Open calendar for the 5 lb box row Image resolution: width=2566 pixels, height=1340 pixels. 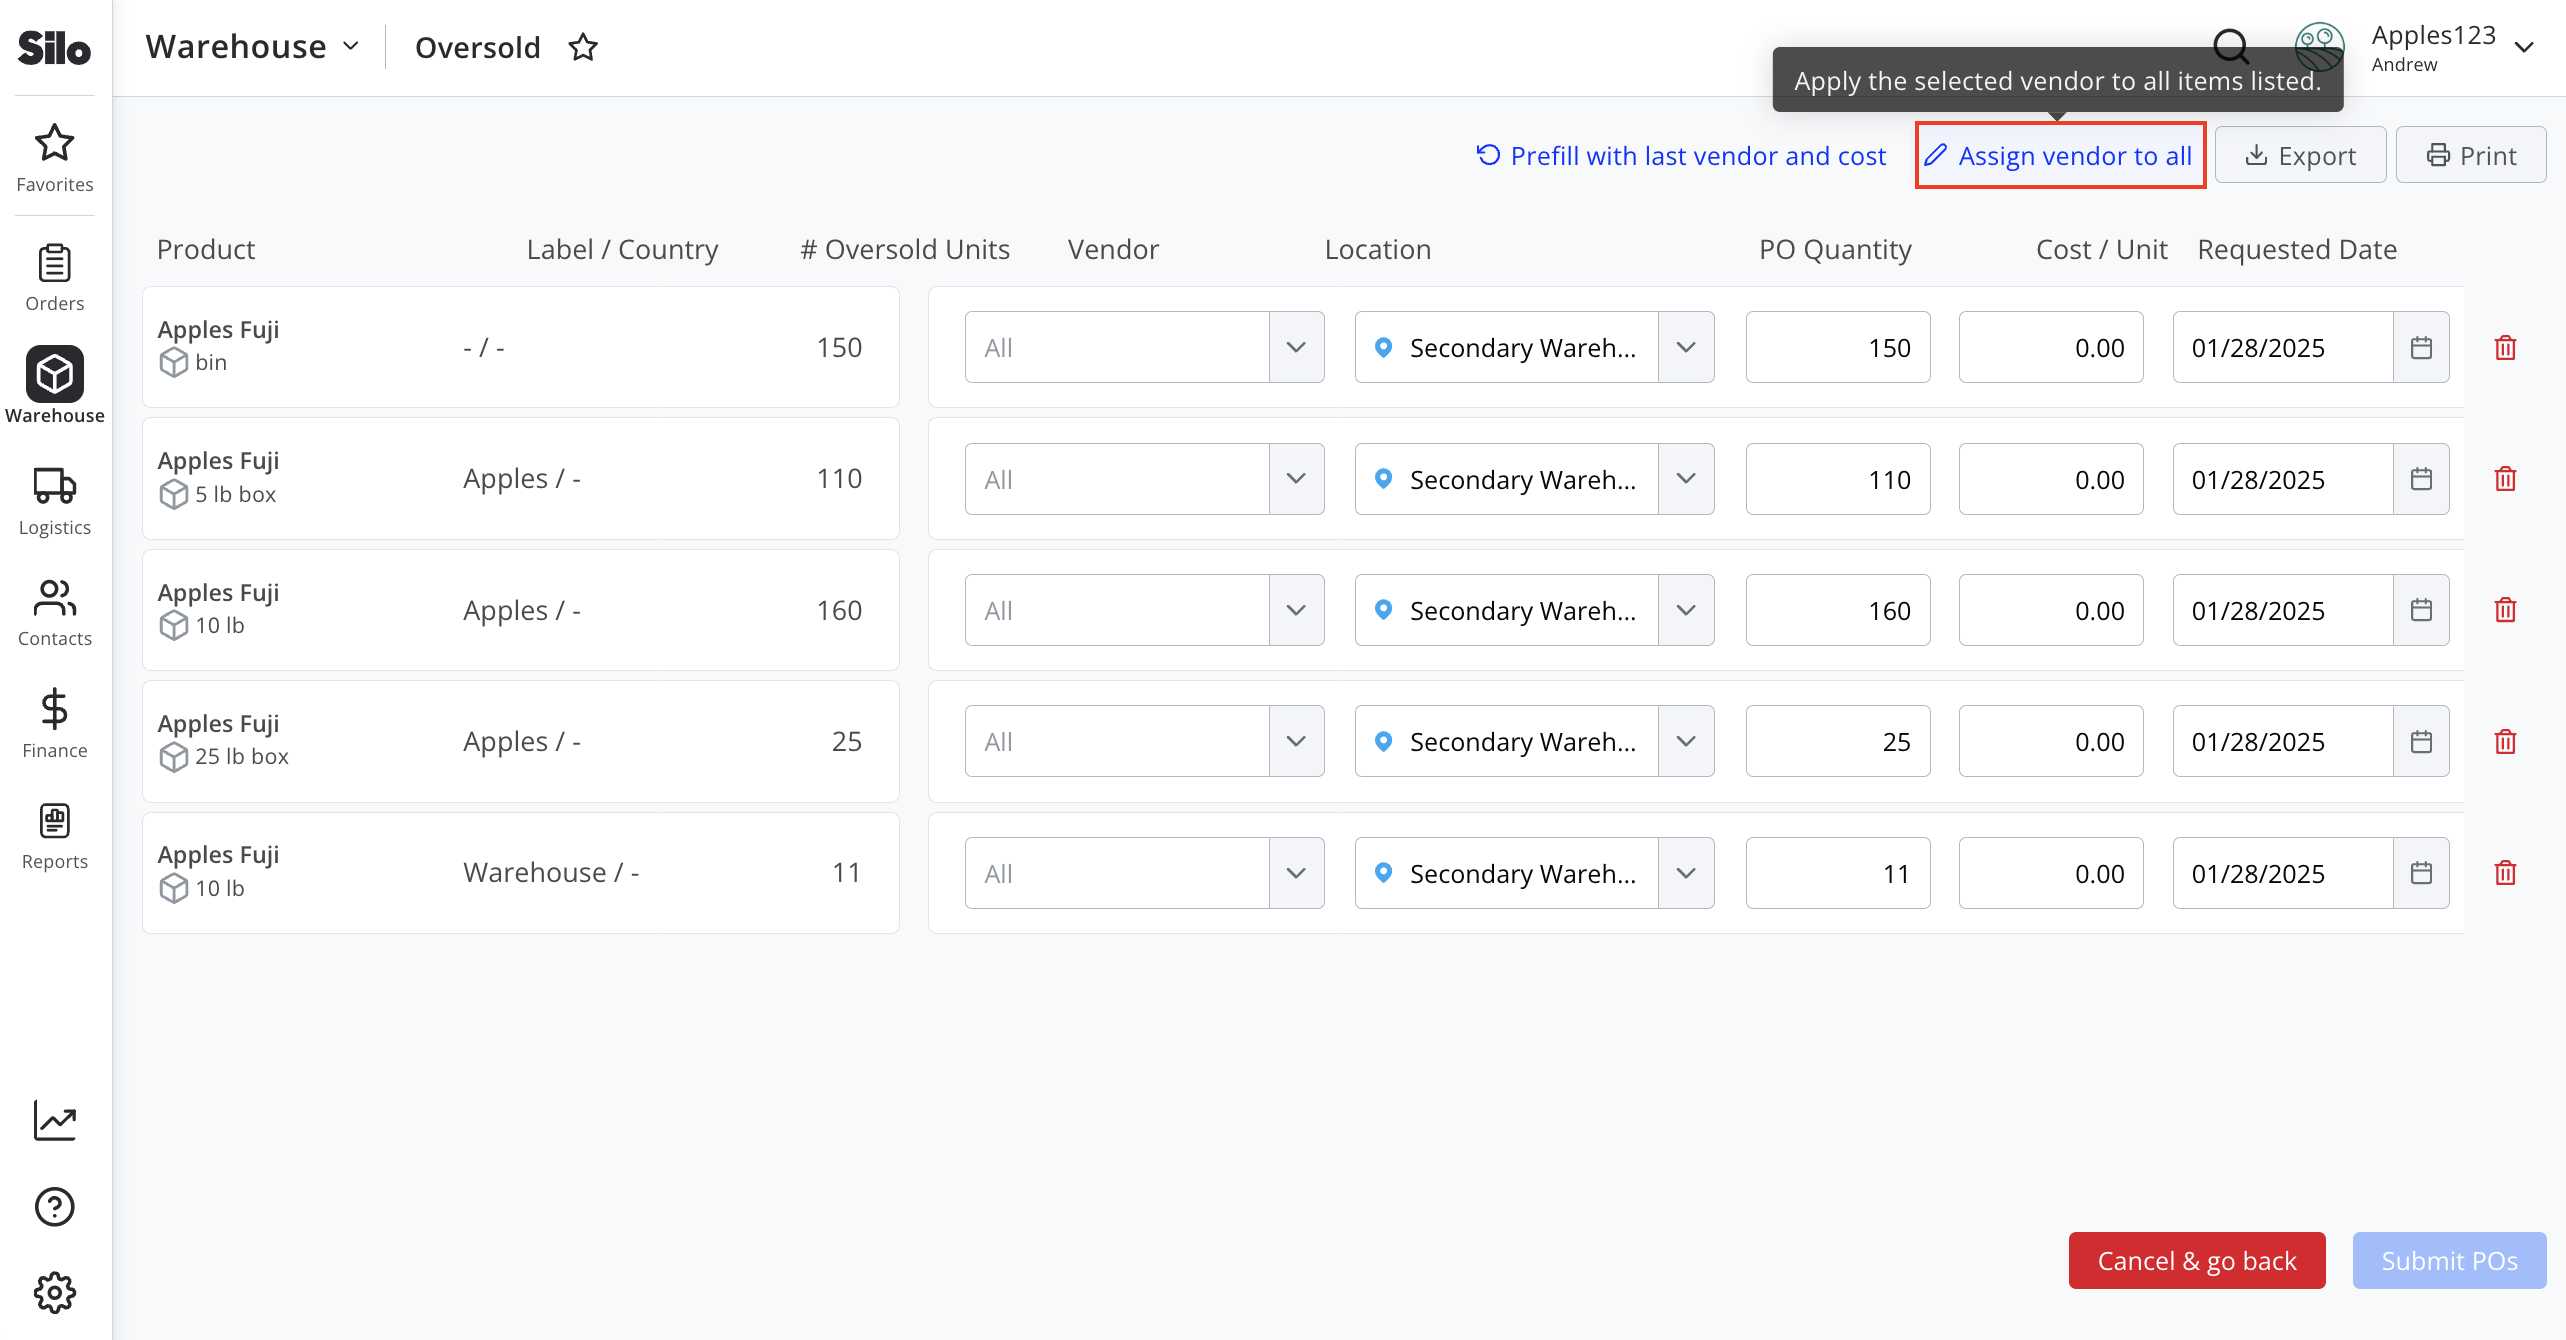click(x=2421, y=479)
